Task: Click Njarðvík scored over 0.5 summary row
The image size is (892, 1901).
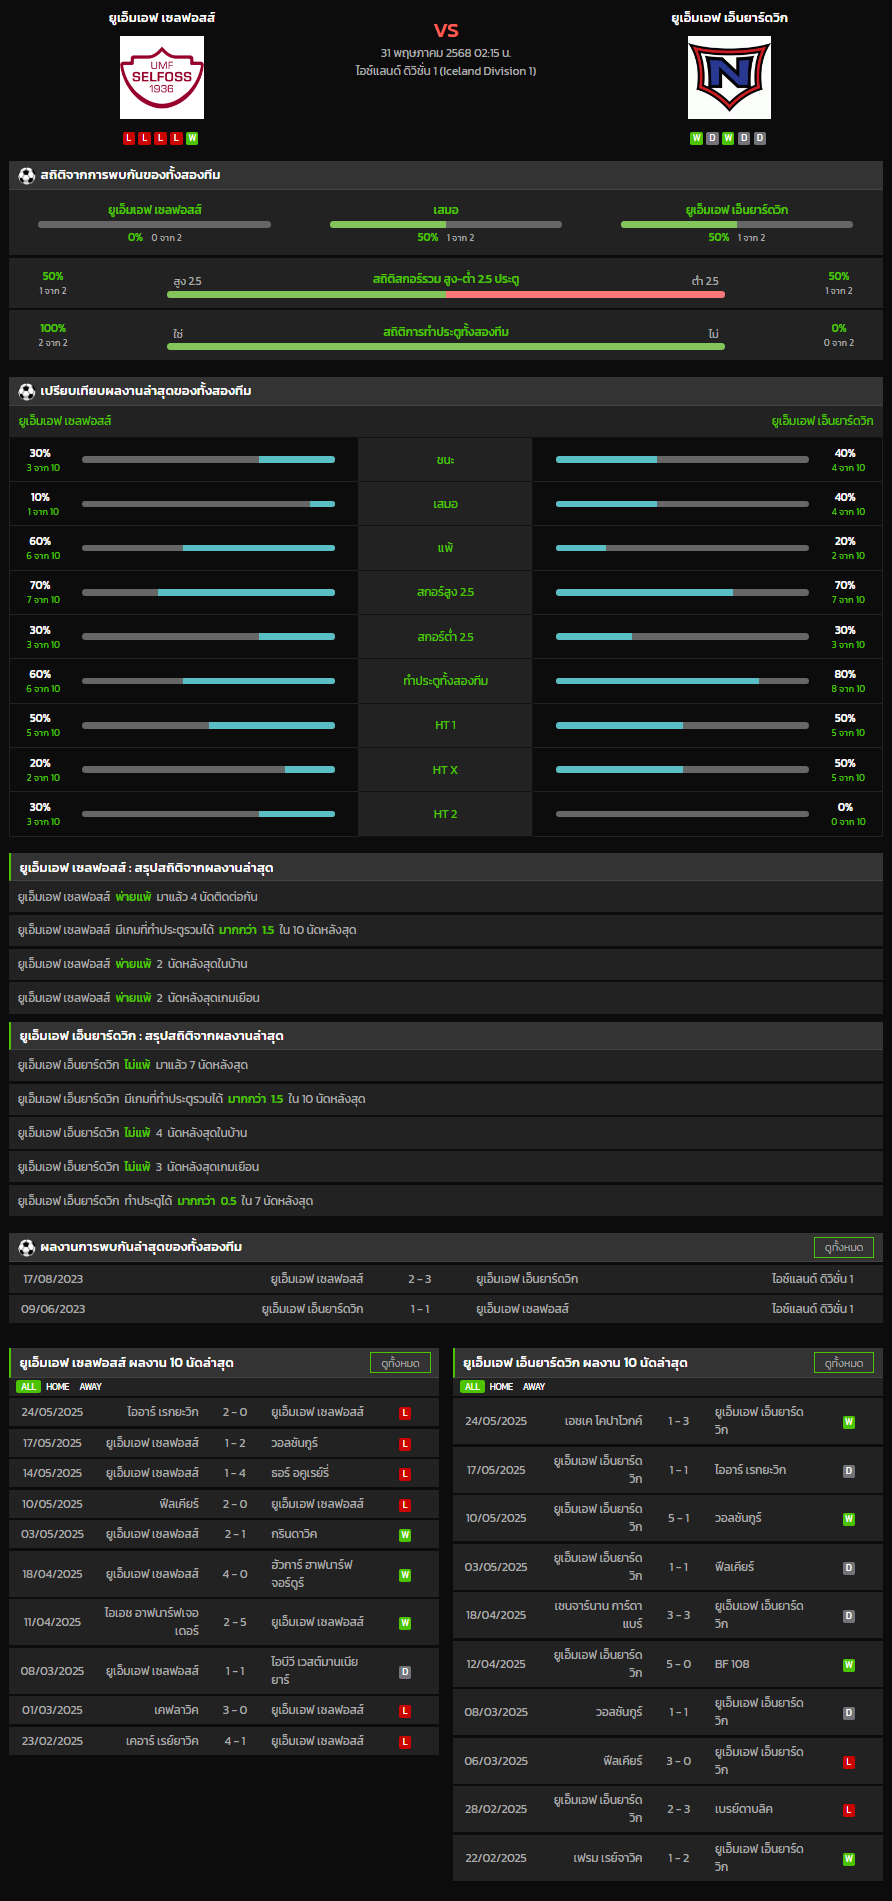Action: coord(446,1201)
